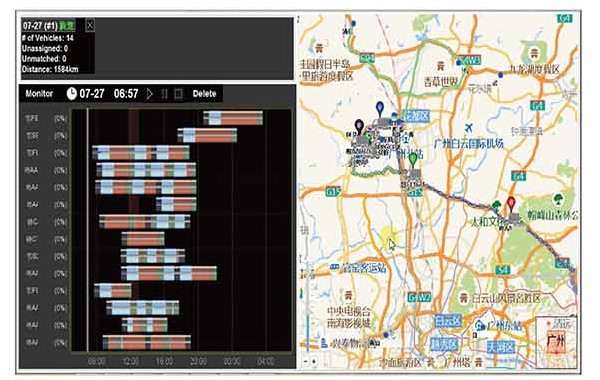Screen dimensions: 600x380
Task: Open the Guangzhou overview minimap thumbnail
Action: (556, 341)
